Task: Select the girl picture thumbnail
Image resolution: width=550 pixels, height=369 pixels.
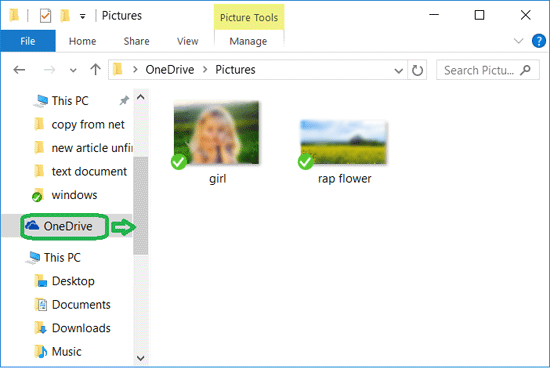Action: coord(216,132)
